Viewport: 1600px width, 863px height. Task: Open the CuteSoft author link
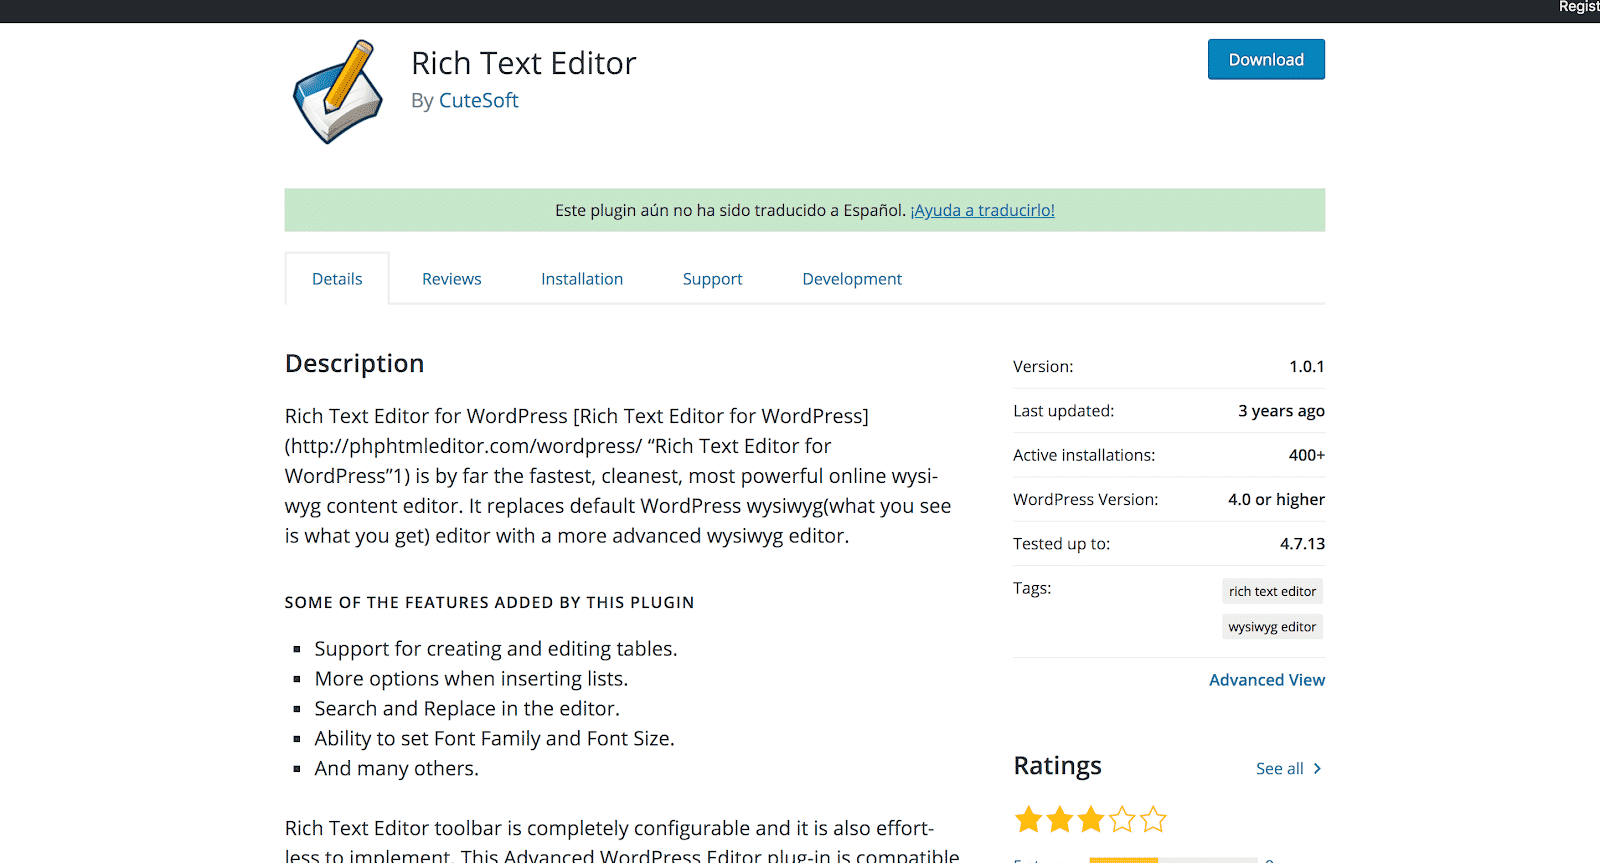[x=478, y=100]
